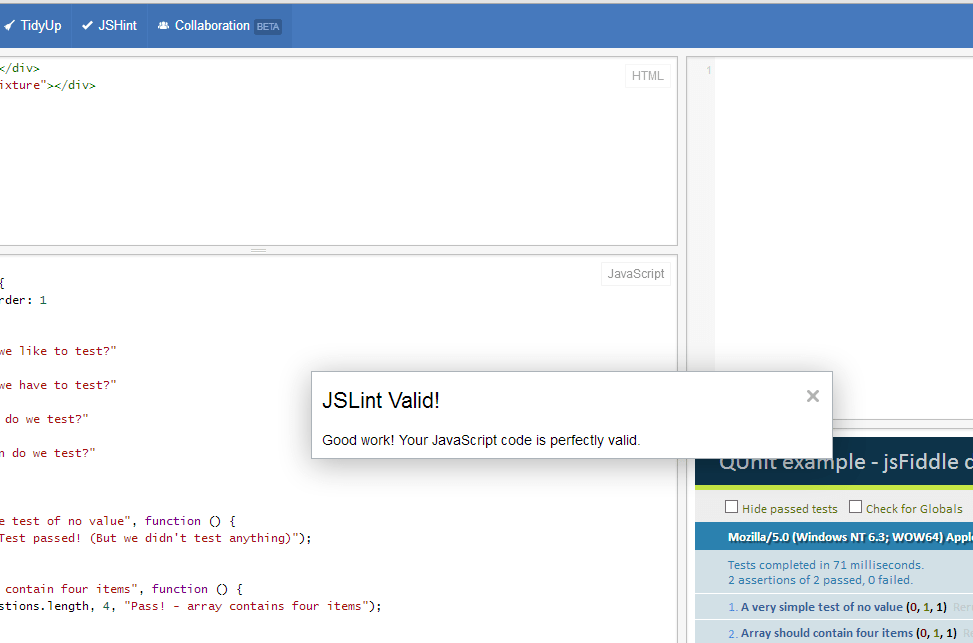The image size is (973, 643).
Task: Close the JSLint Valid dialog
Action: coord(813,396)
